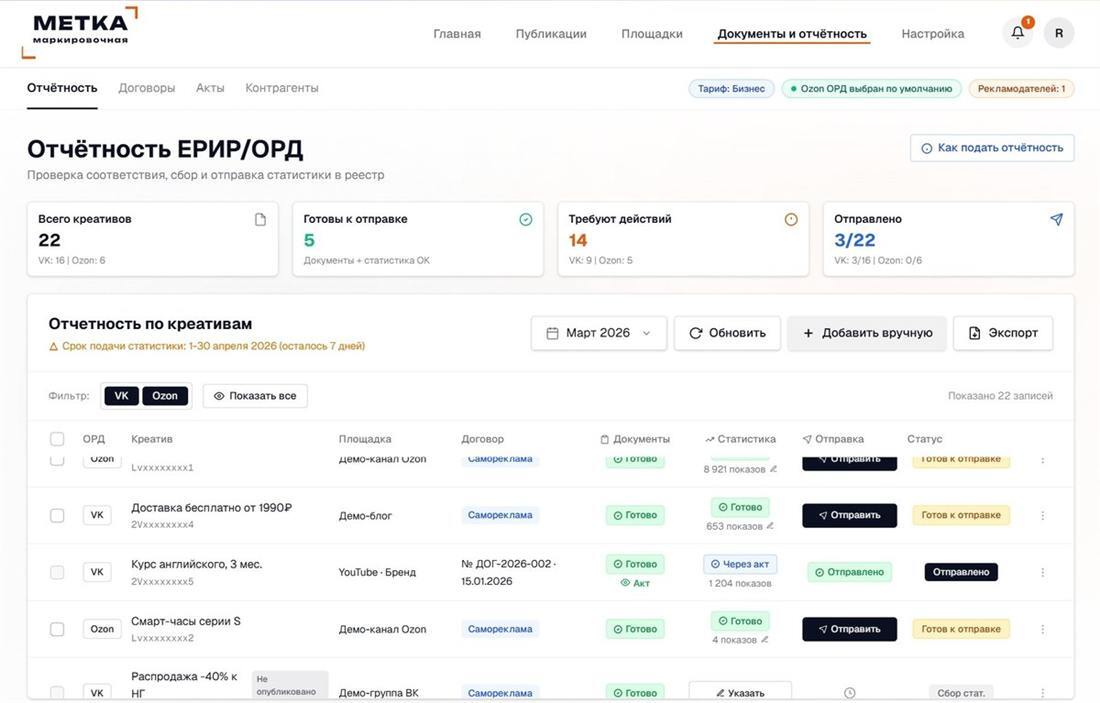Image resolution: width=1100 pixels, height=703 pixels.
Task: Switch to the Договоры tab
Action: coord(147,88)
